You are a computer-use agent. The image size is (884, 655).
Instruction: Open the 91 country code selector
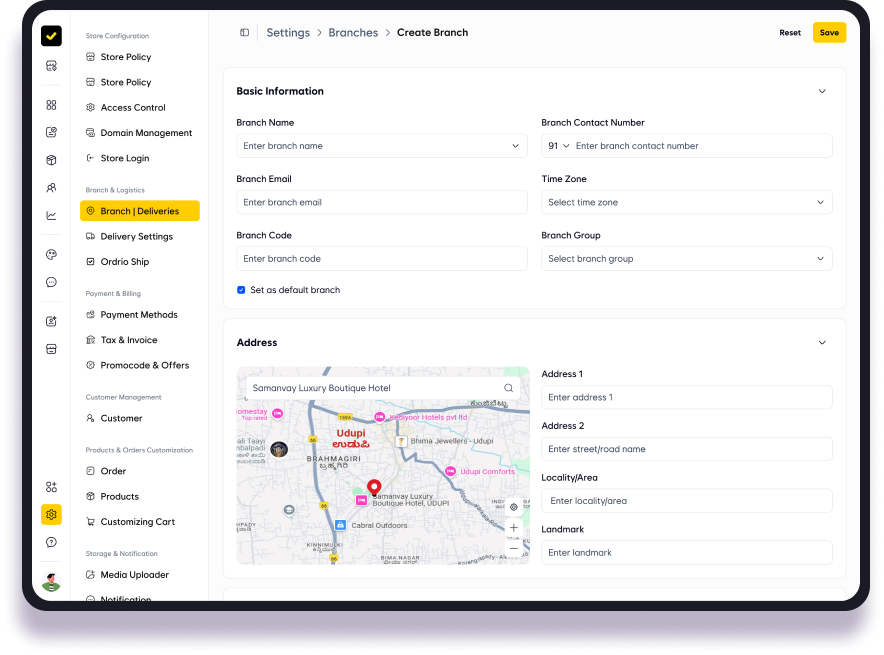pos(557,146)
